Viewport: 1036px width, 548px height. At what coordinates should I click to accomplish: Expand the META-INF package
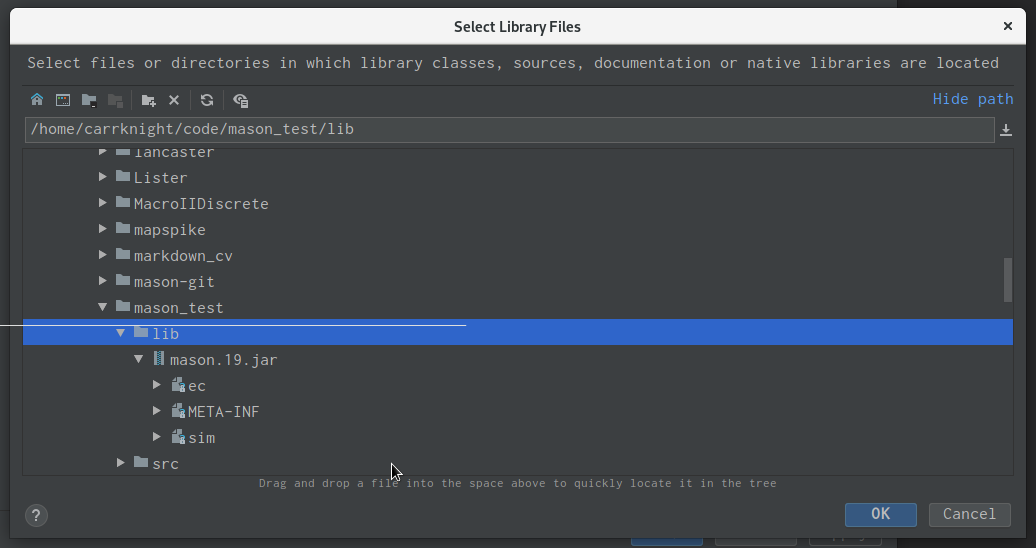157,411
